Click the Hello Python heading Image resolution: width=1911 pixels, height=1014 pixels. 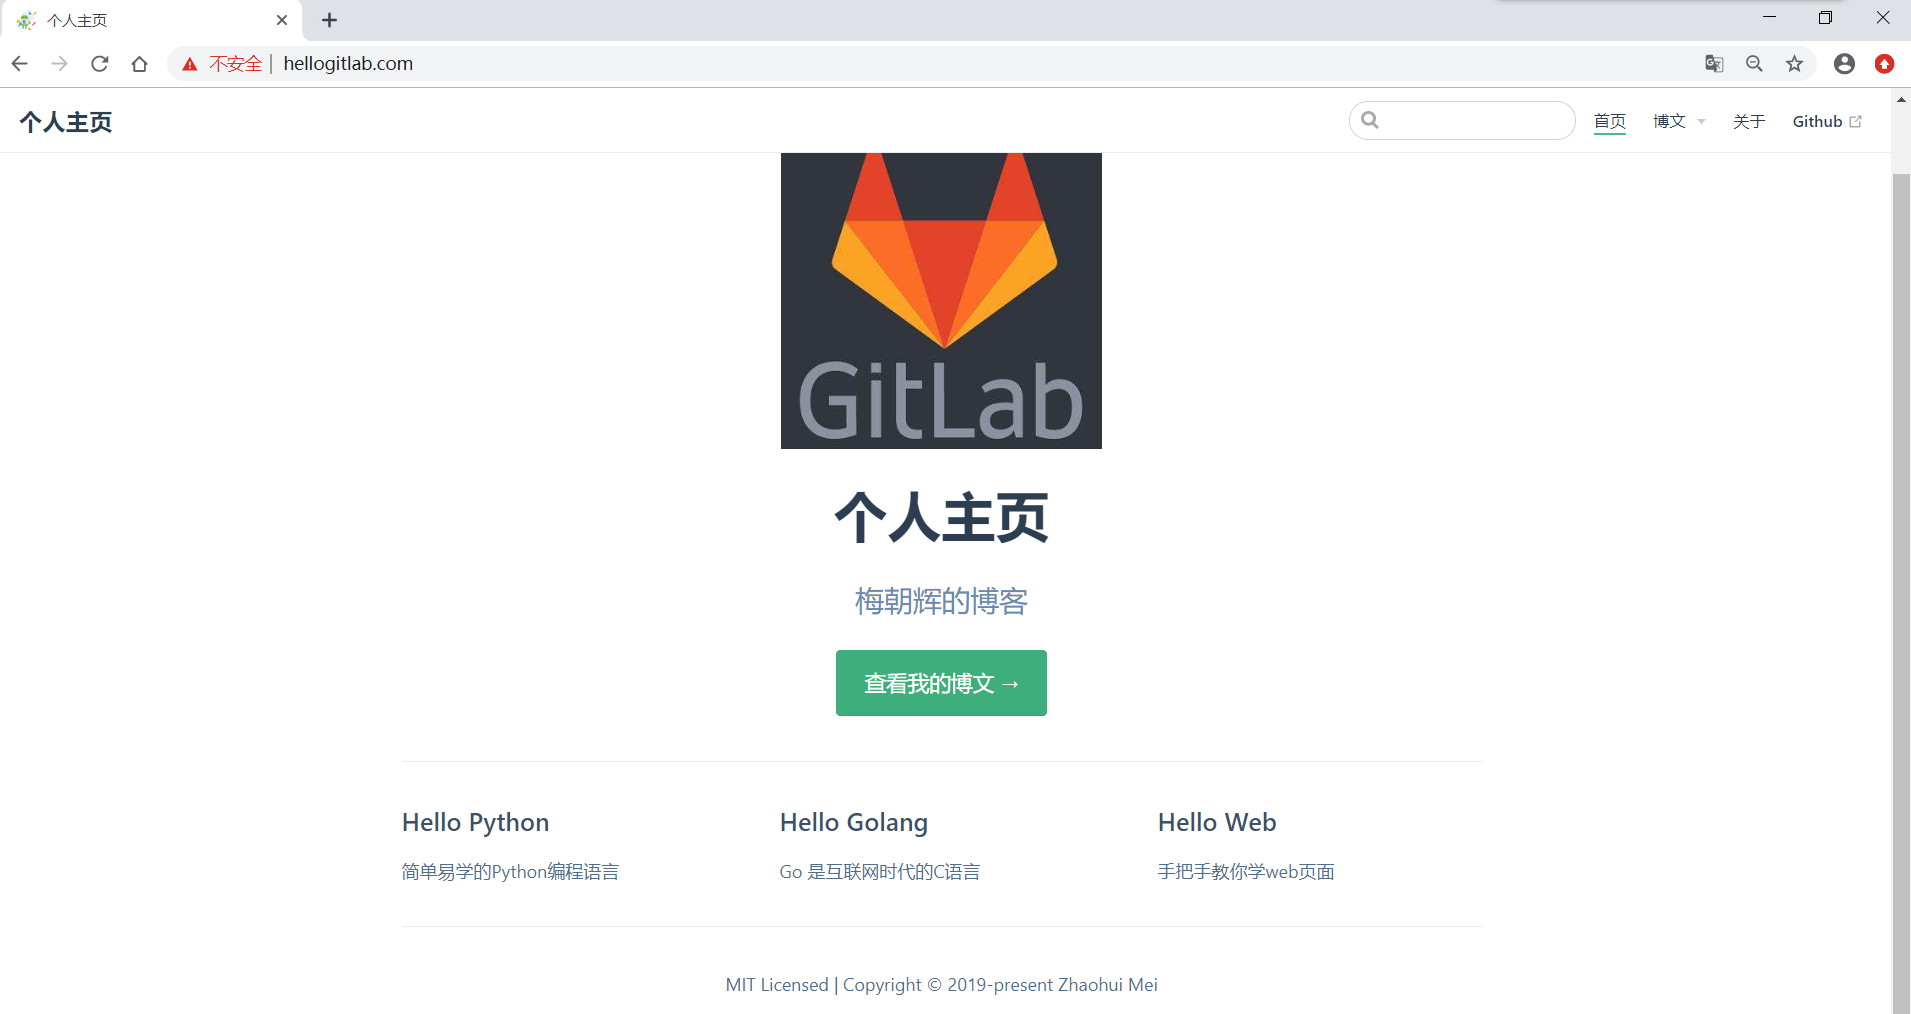coord(475,822)
